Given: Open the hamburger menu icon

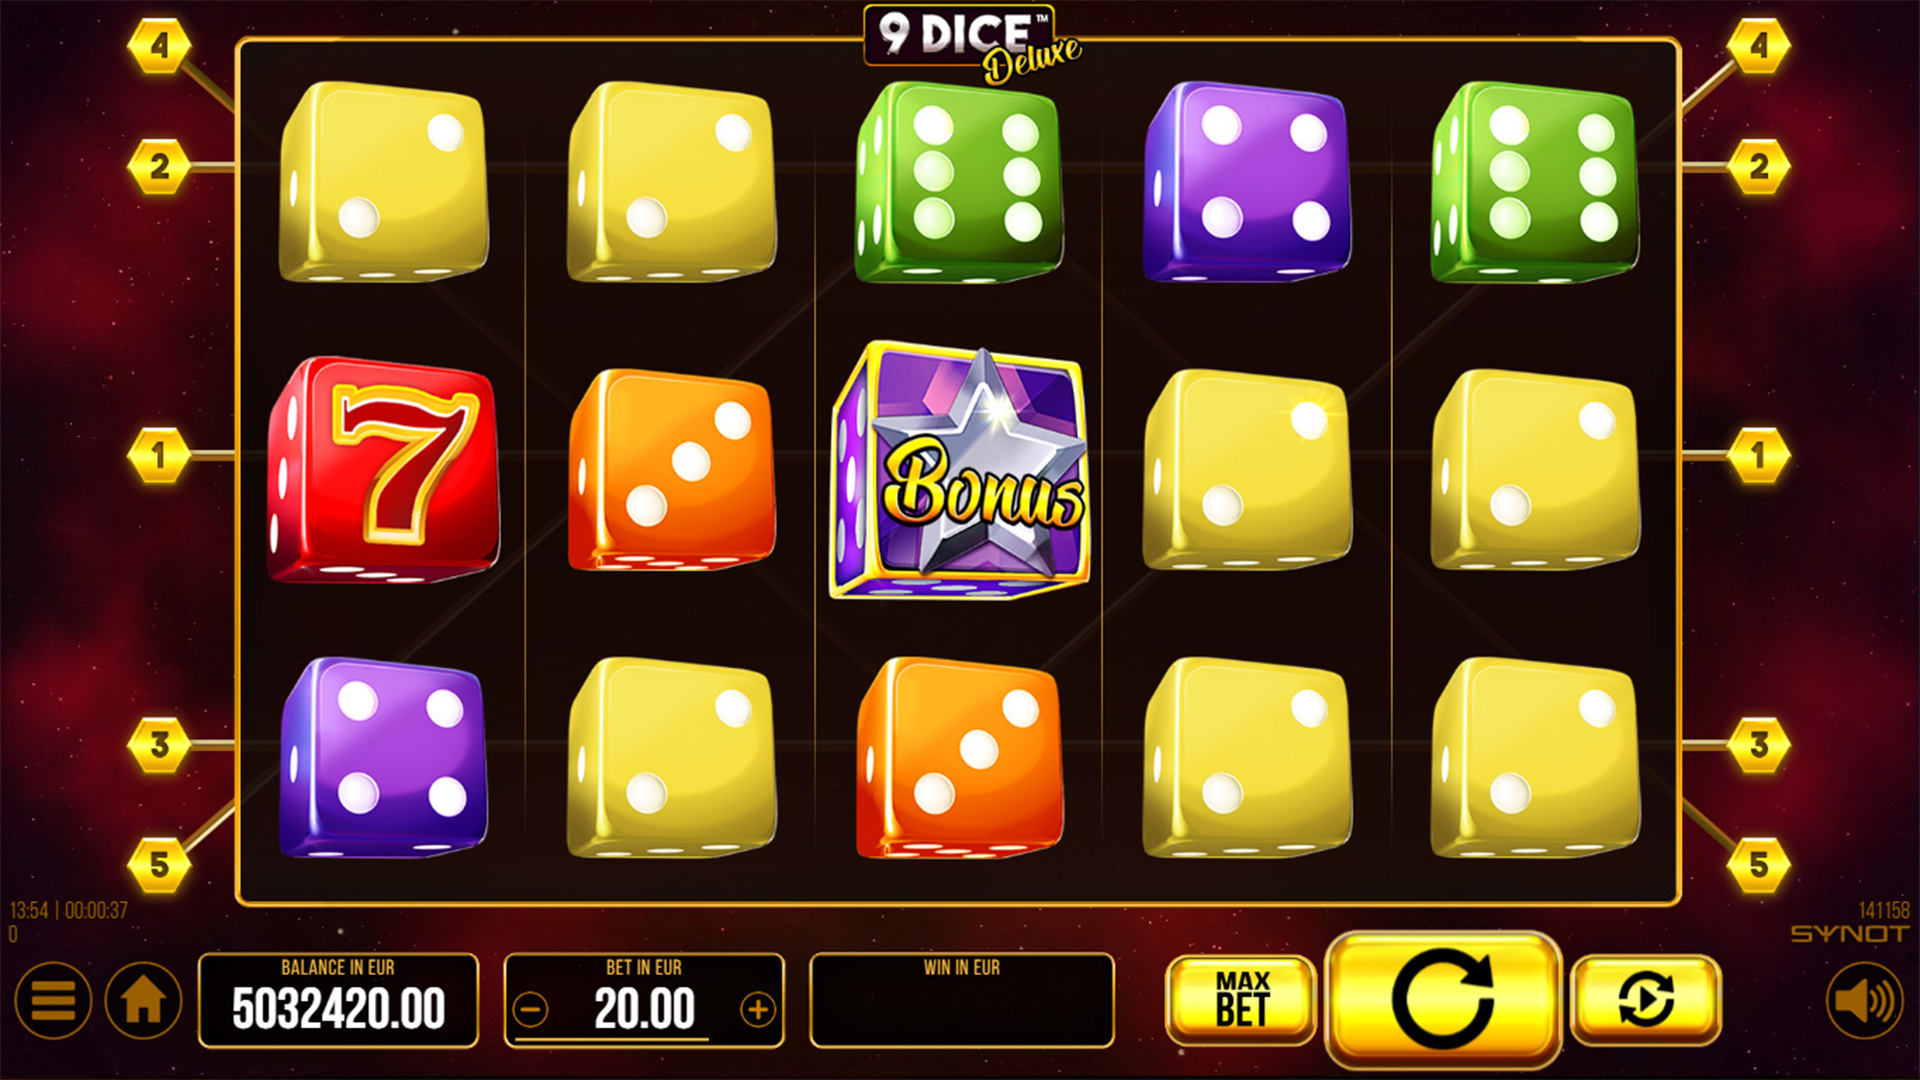Looking at the screenshot, I should (x=53, y=1000).
